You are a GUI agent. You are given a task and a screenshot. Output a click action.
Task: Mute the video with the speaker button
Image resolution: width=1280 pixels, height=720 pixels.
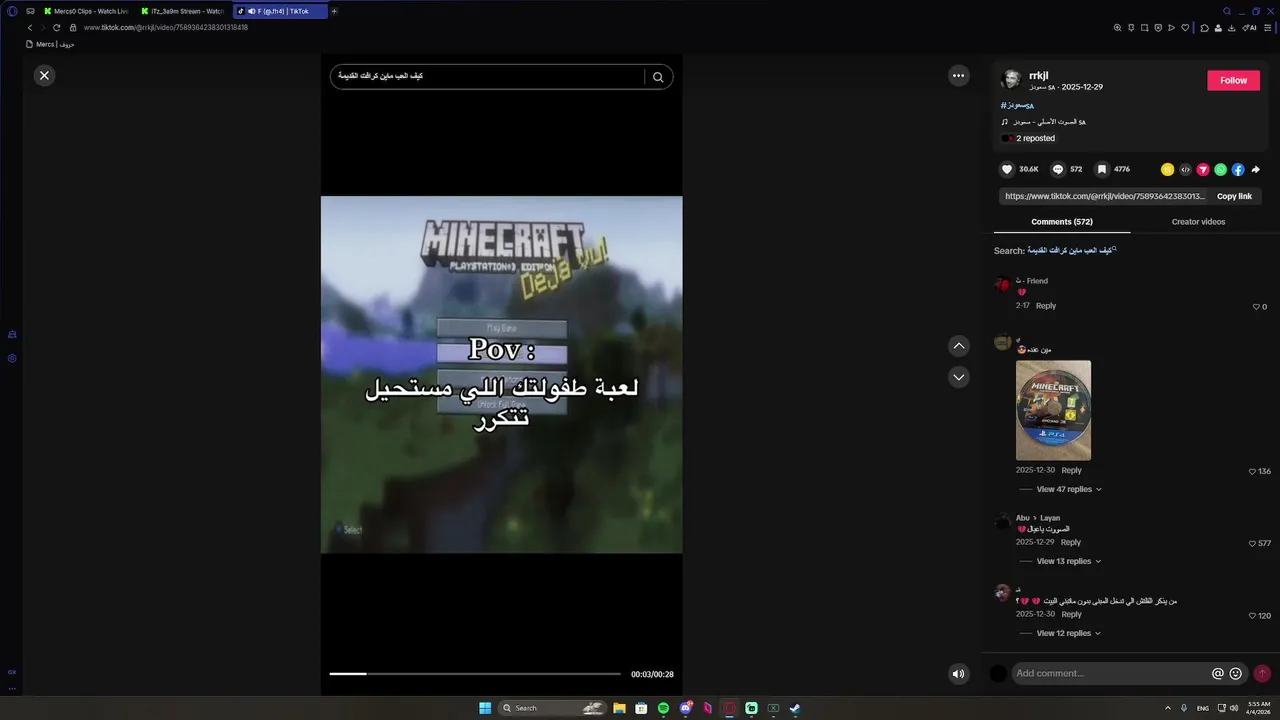(958, 673)
